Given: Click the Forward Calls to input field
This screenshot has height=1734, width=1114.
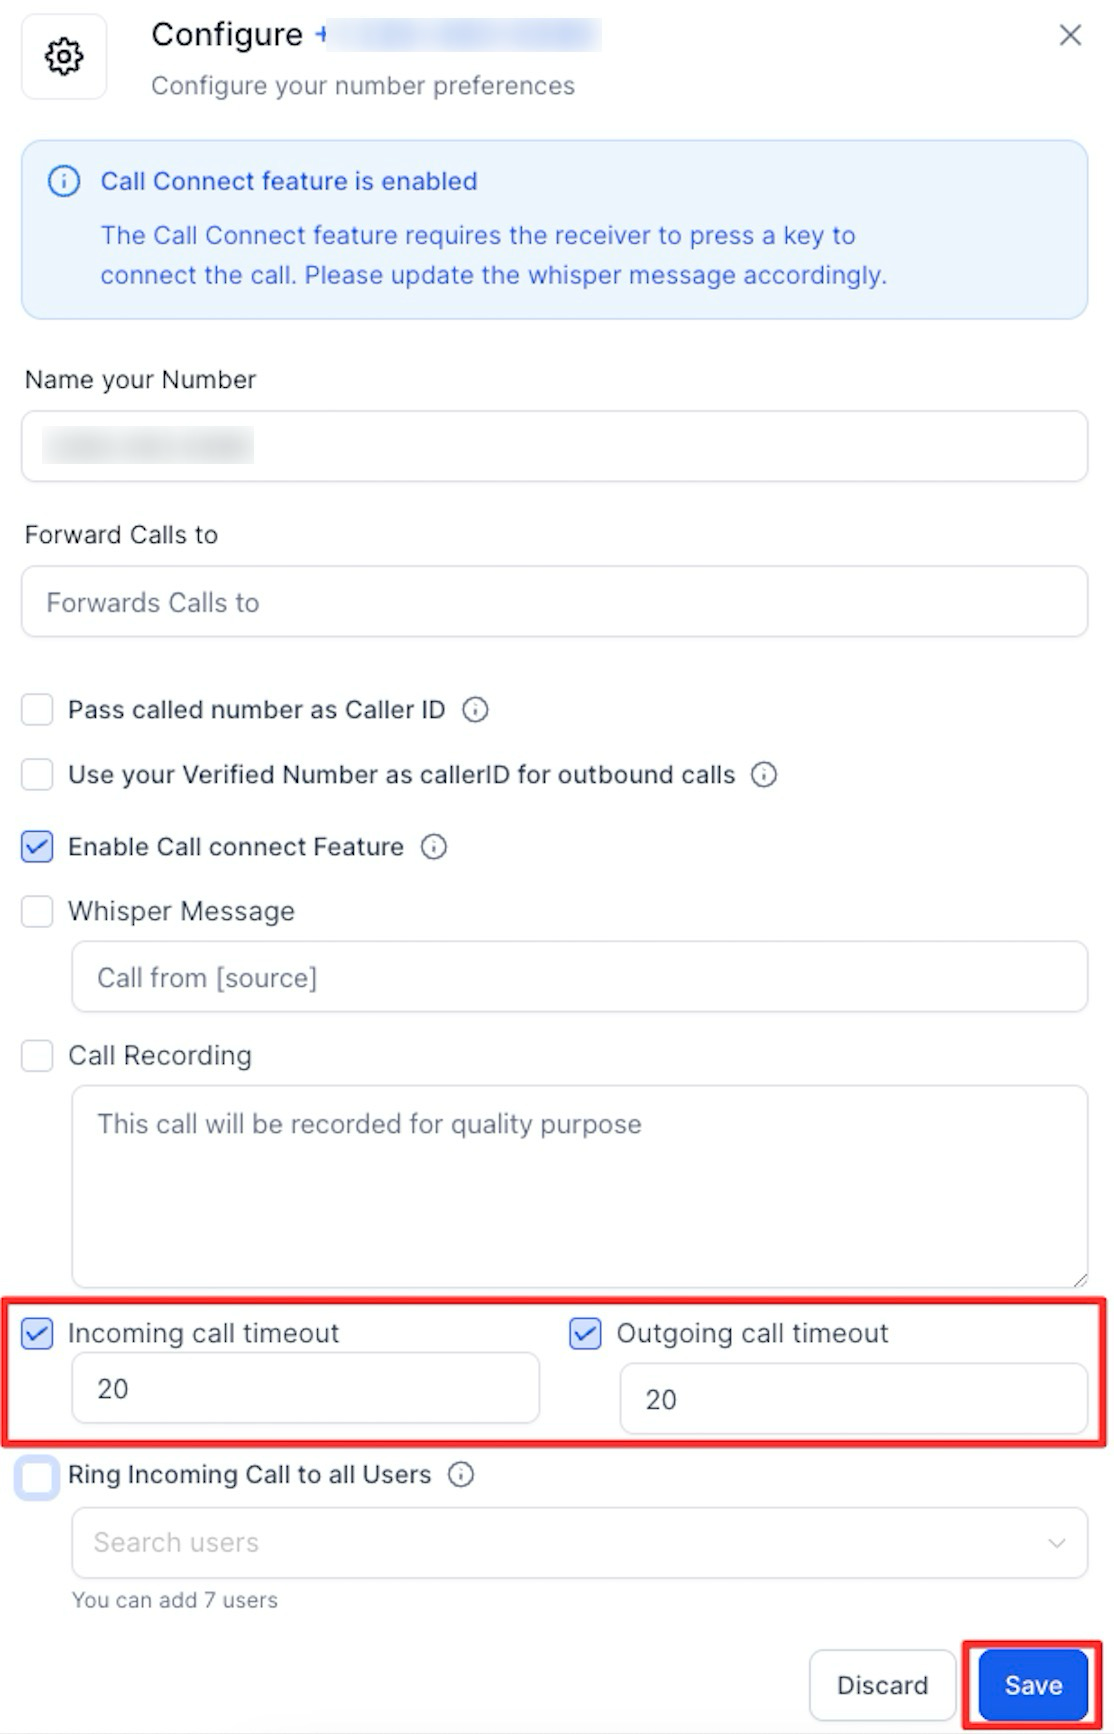Looking at the screenshot, I should 554,602.
